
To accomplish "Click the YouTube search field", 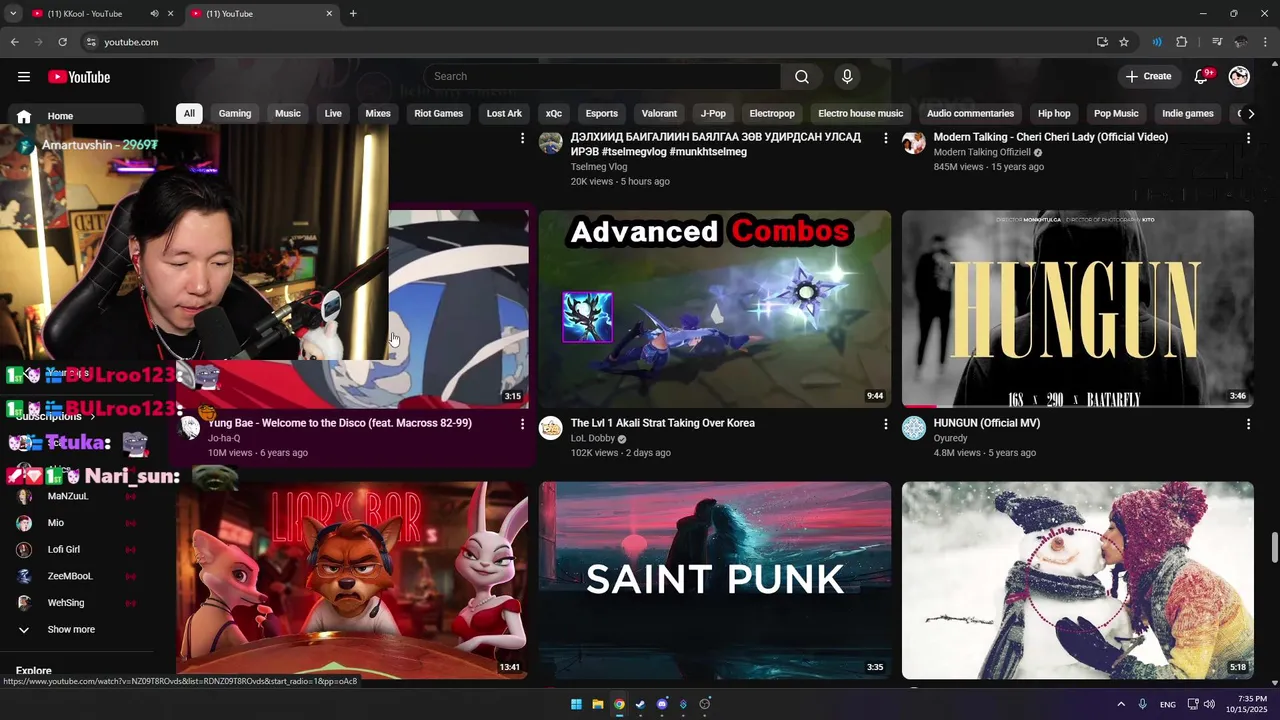I will click(x=602, y=77).
